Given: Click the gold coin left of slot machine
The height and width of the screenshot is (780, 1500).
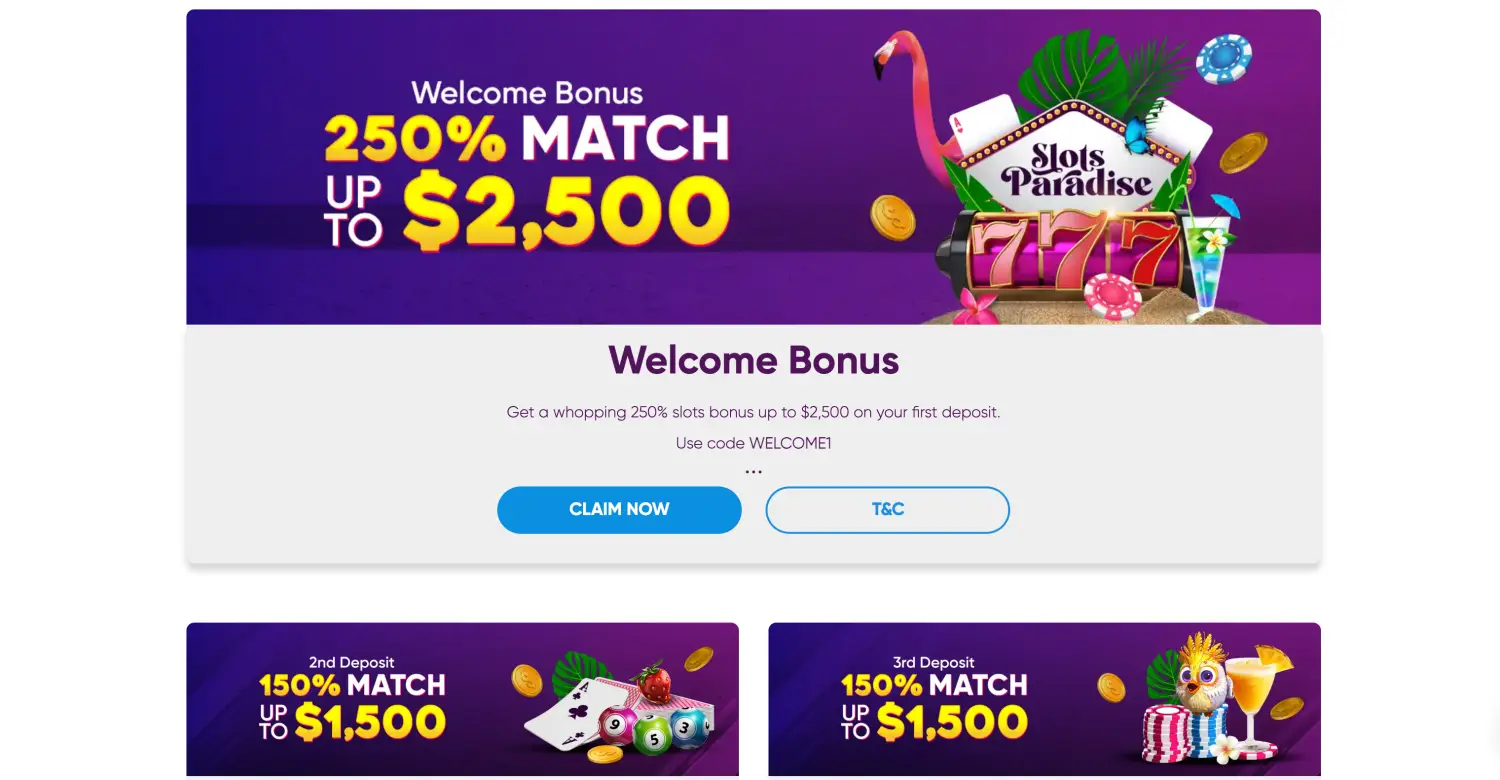Looking at the screenshot, I should pos(892,217).
